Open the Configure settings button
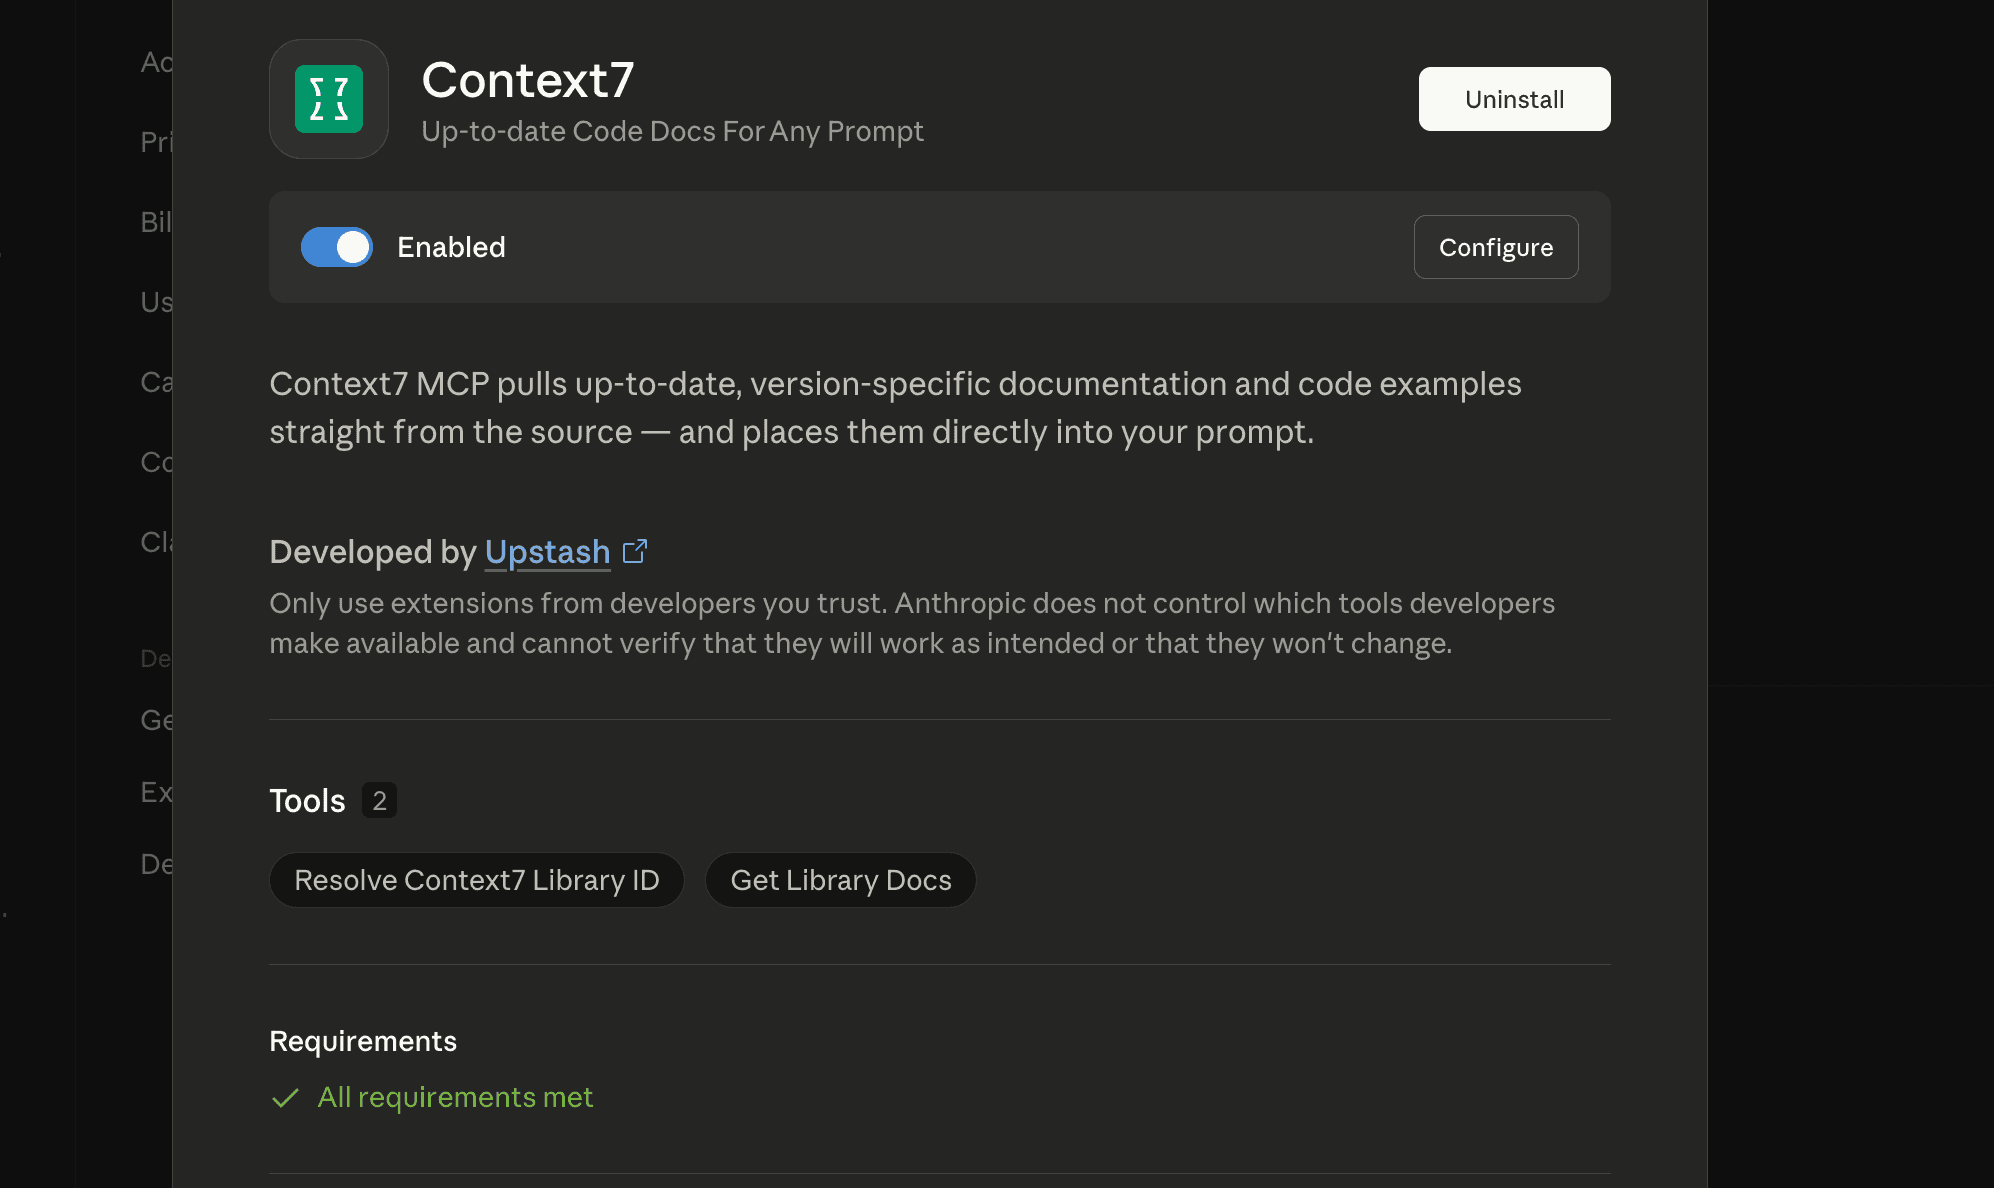This screenshot has height=1188, width=1994. 1495,247
